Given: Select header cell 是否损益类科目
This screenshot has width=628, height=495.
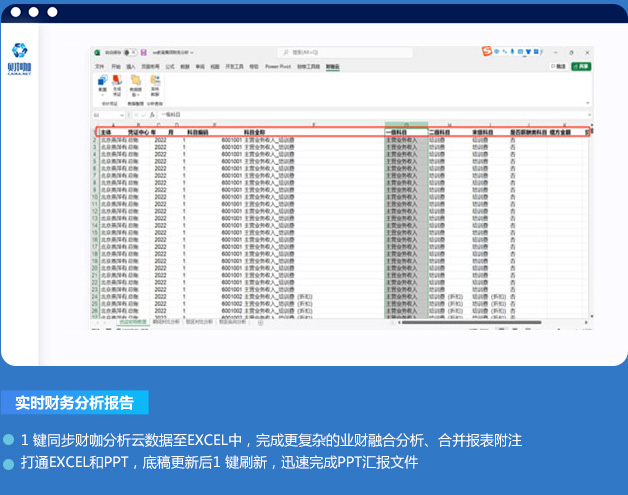Looking at the screenshot, I should click(528, 132).
